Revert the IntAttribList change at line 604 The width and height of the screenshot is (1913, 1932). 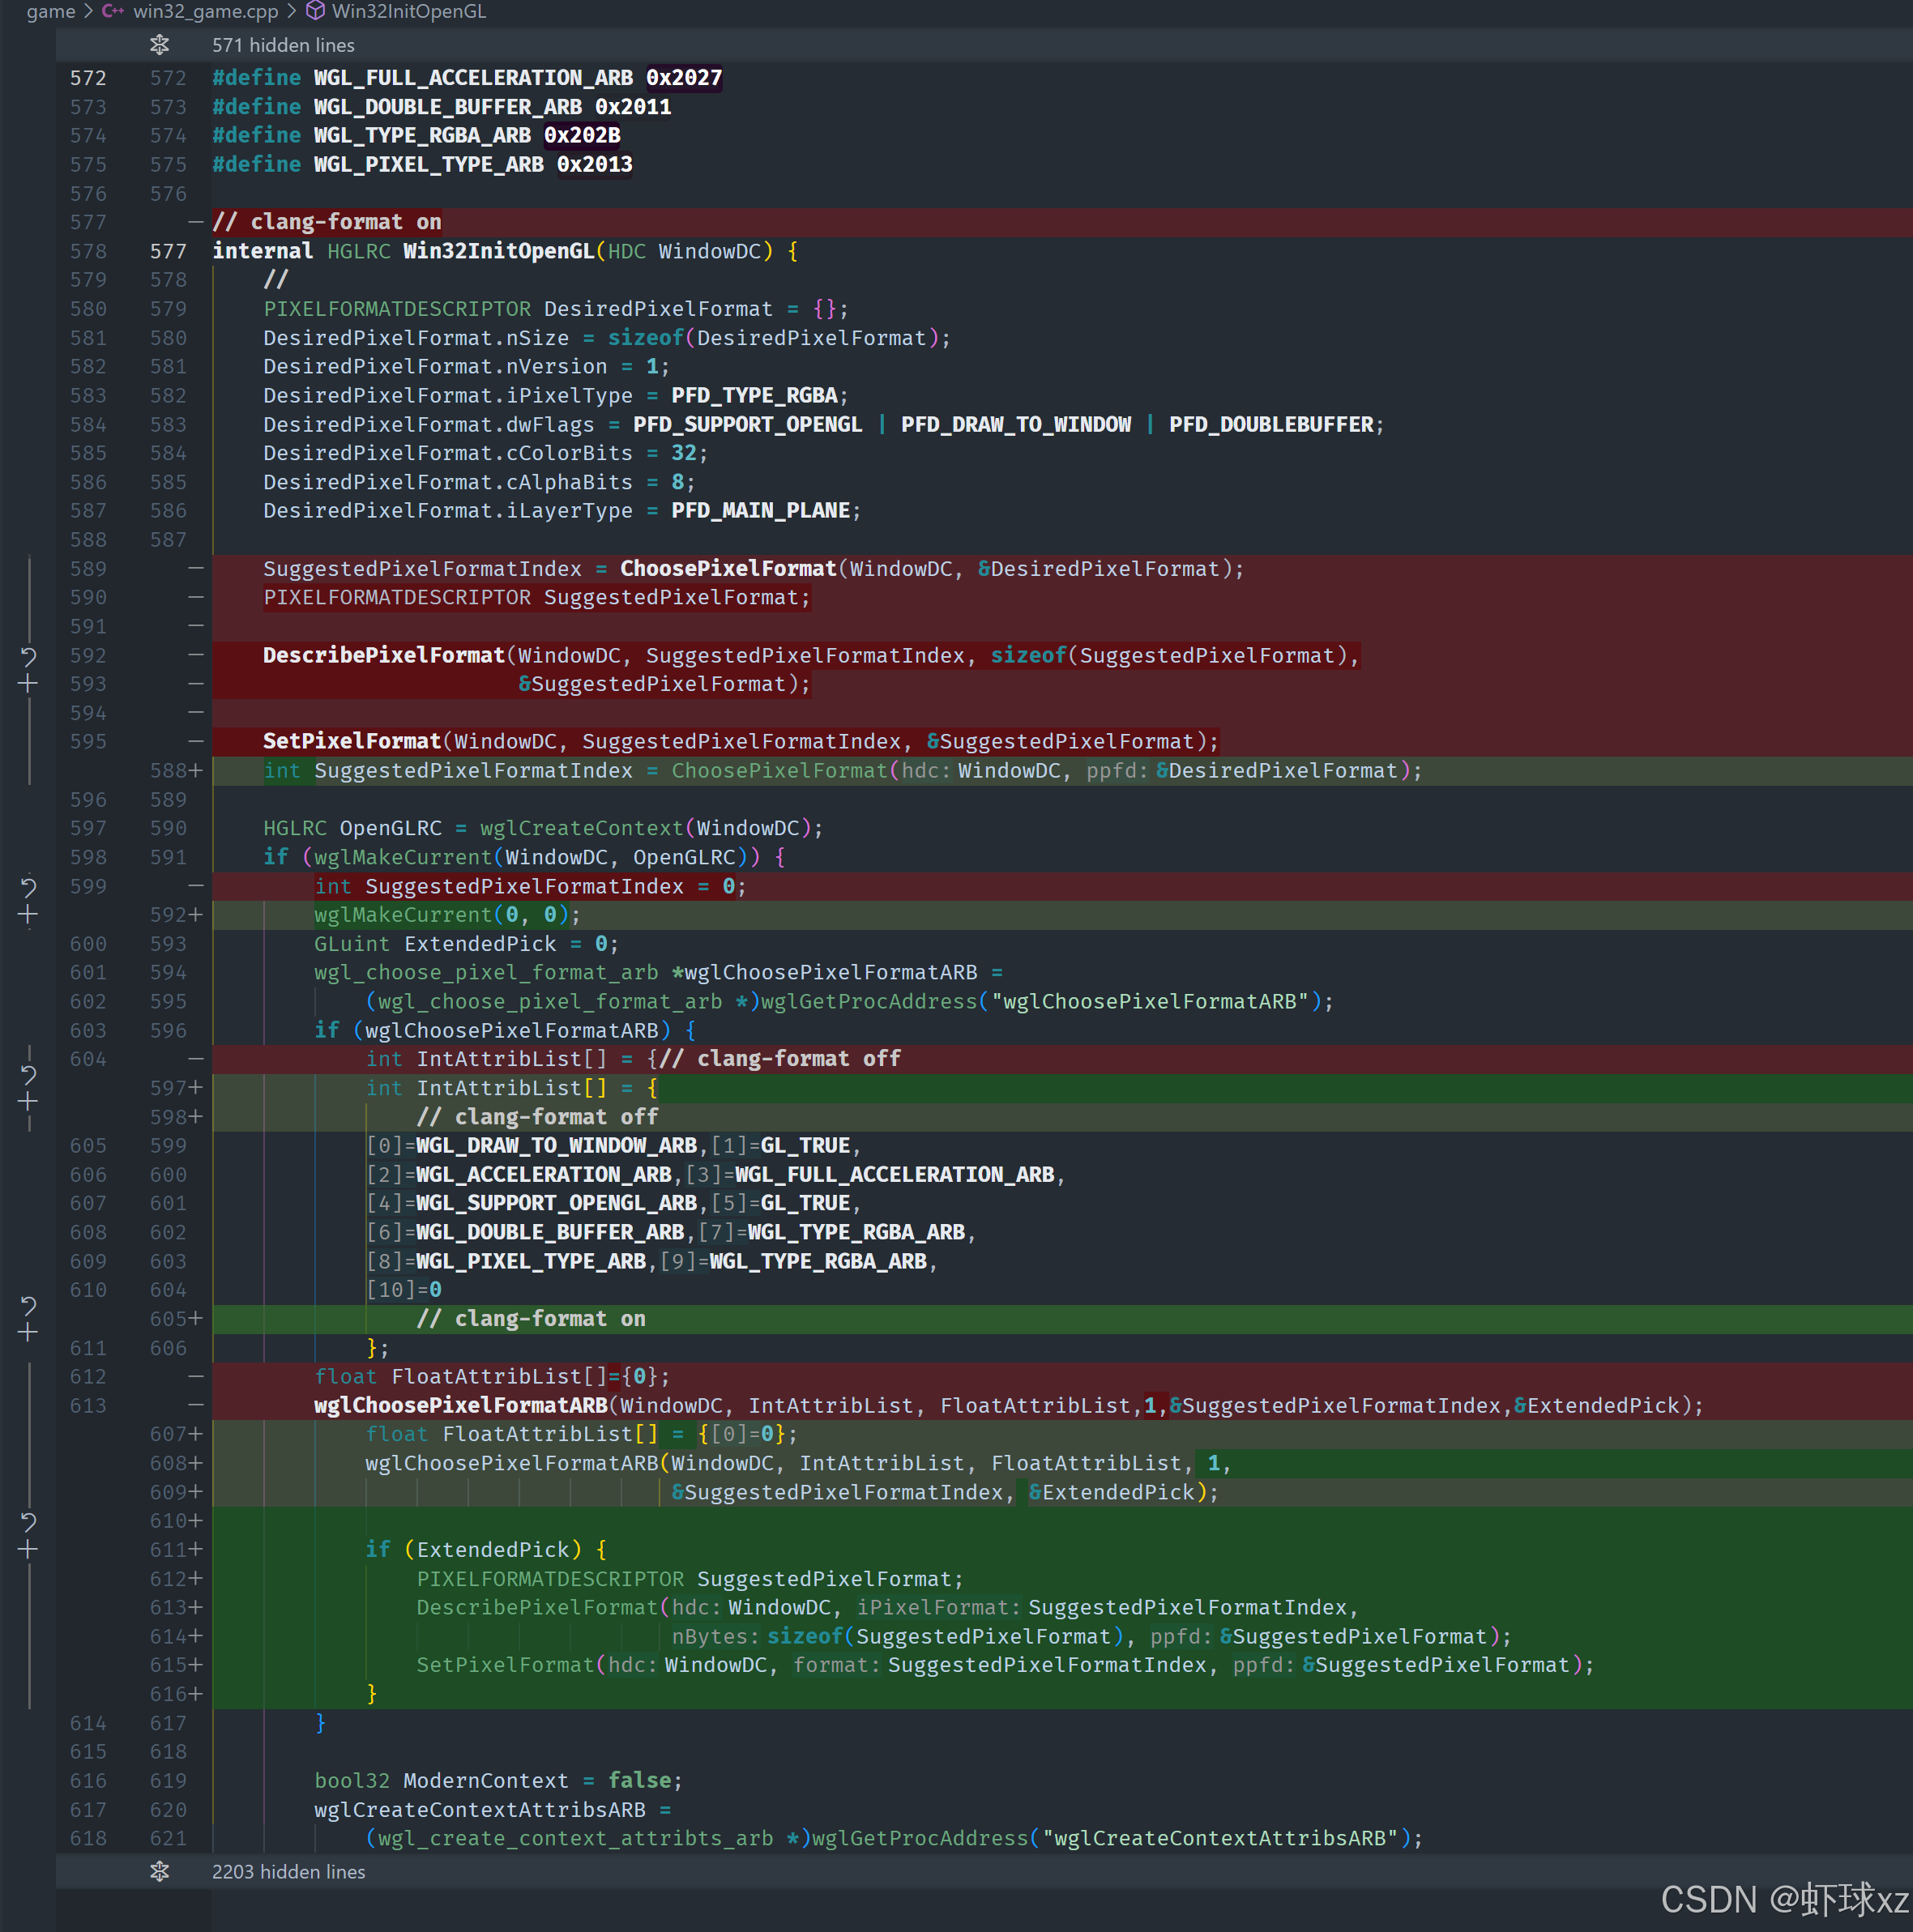[x=28, y=1075]
